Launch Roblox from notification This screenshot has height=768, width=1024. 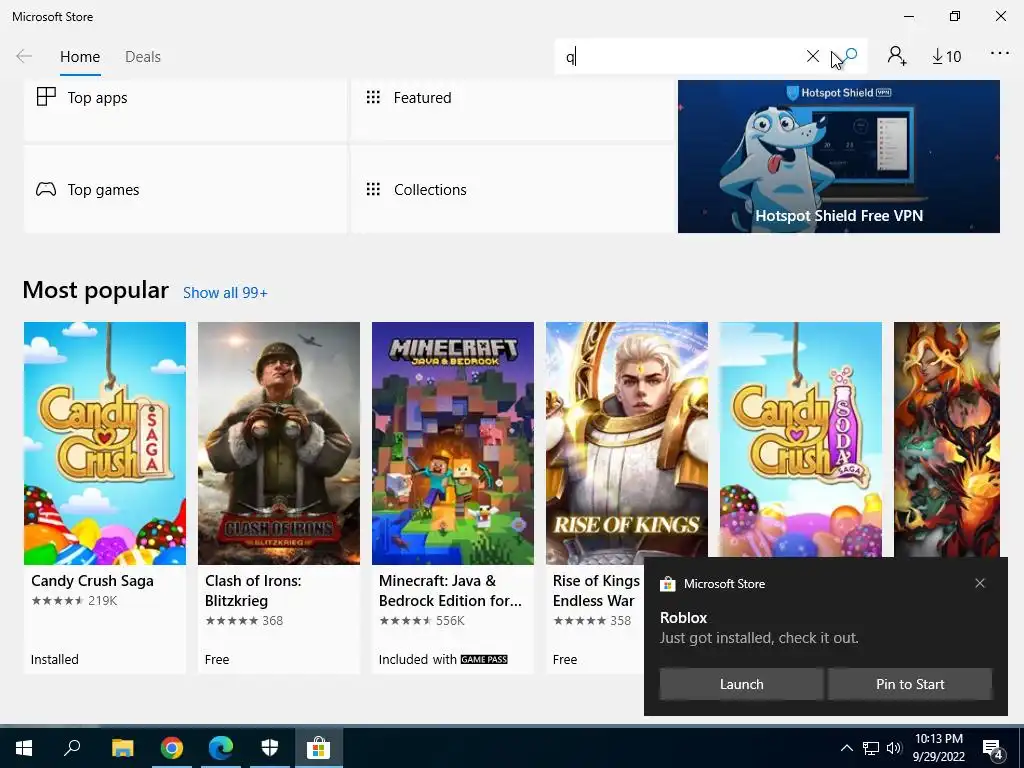[x=741, y=684]
